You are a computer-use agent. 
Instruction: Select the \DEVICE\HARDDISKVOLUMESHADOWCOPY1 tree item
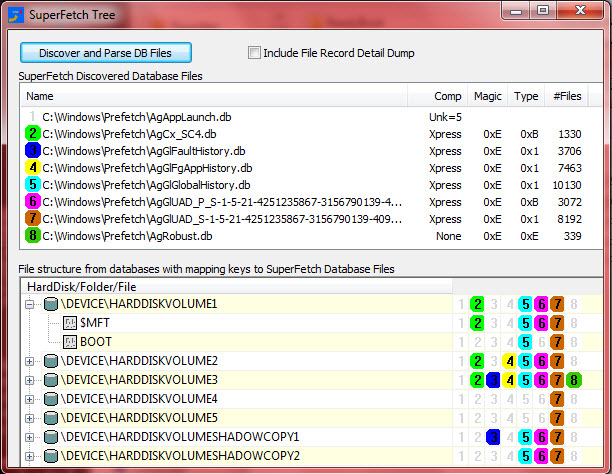[180, 437]
